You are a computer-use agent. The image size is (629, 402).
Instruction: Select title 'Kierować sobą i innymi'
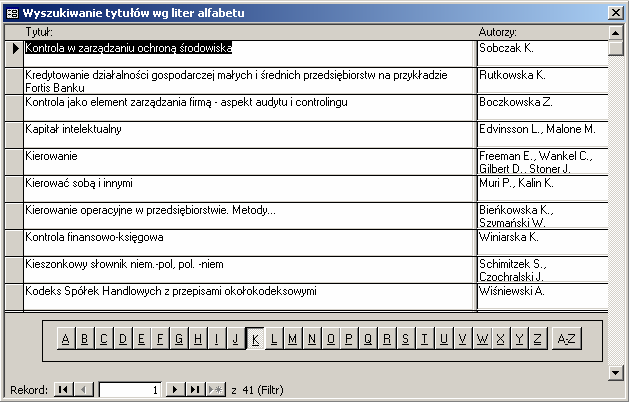250,189
